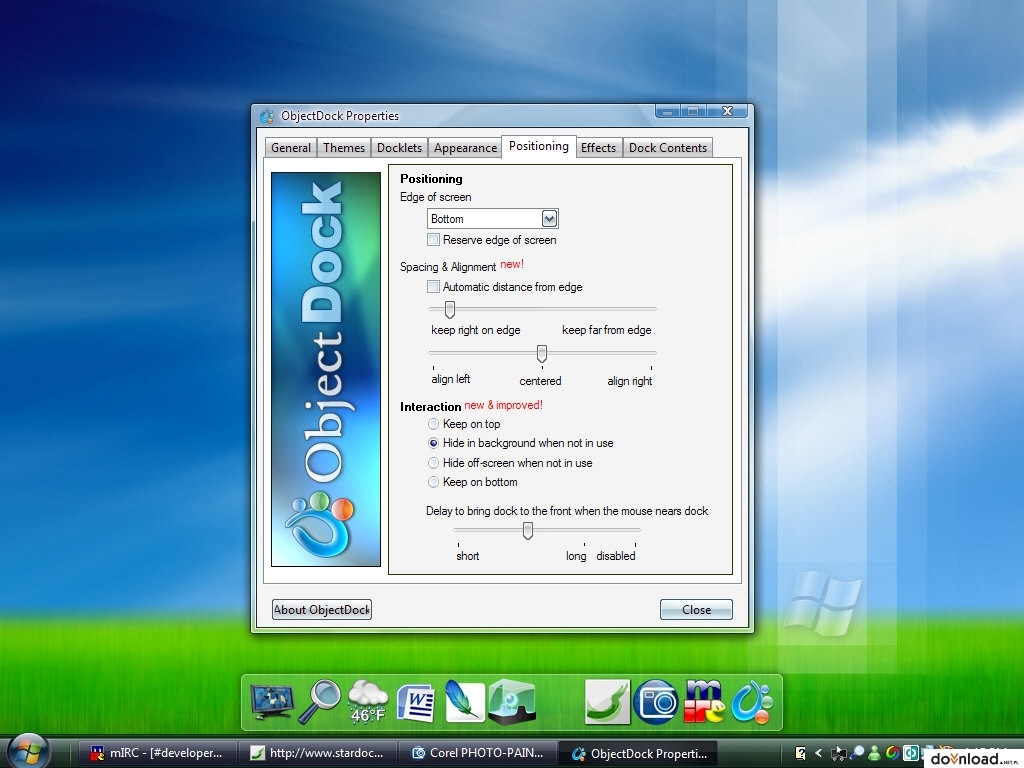1024x768 pixels.
Task: Click the distance from edge slider thumb
Action: coord(450,310)
